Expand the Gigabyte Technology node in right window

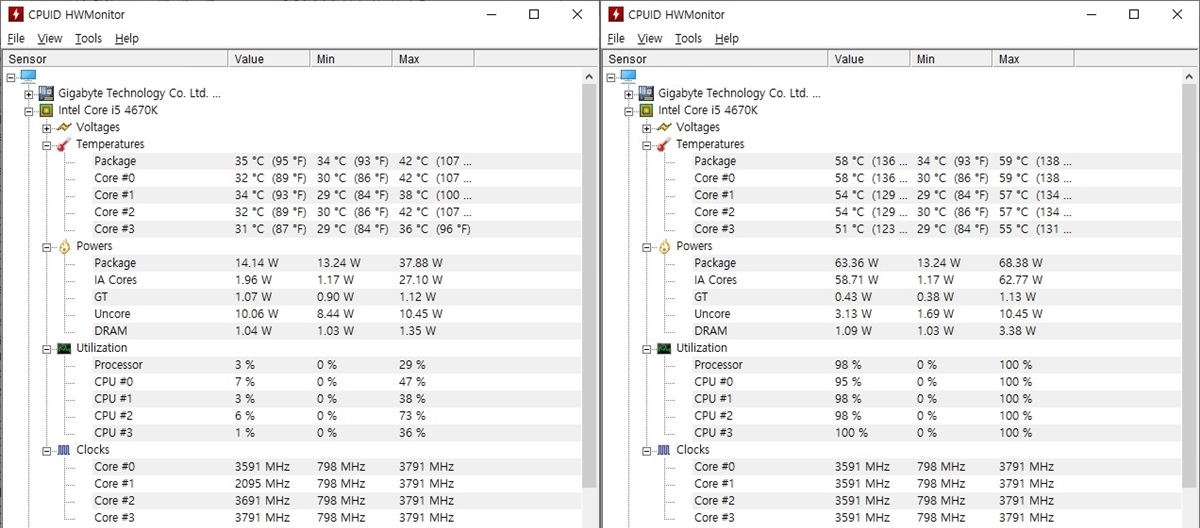[629, 93]
